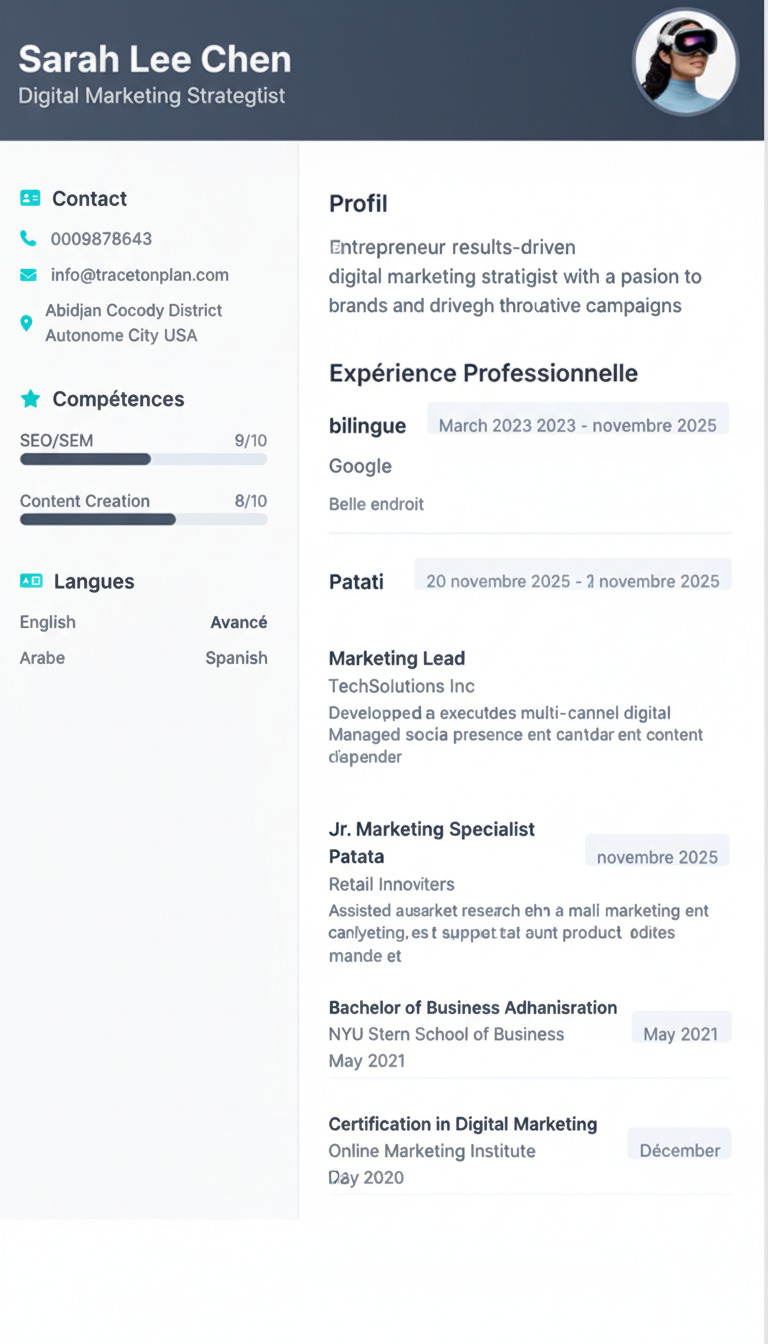768x1344 pixels.
Task: Click the May 2021 date badge
Action: [680, 1033]
